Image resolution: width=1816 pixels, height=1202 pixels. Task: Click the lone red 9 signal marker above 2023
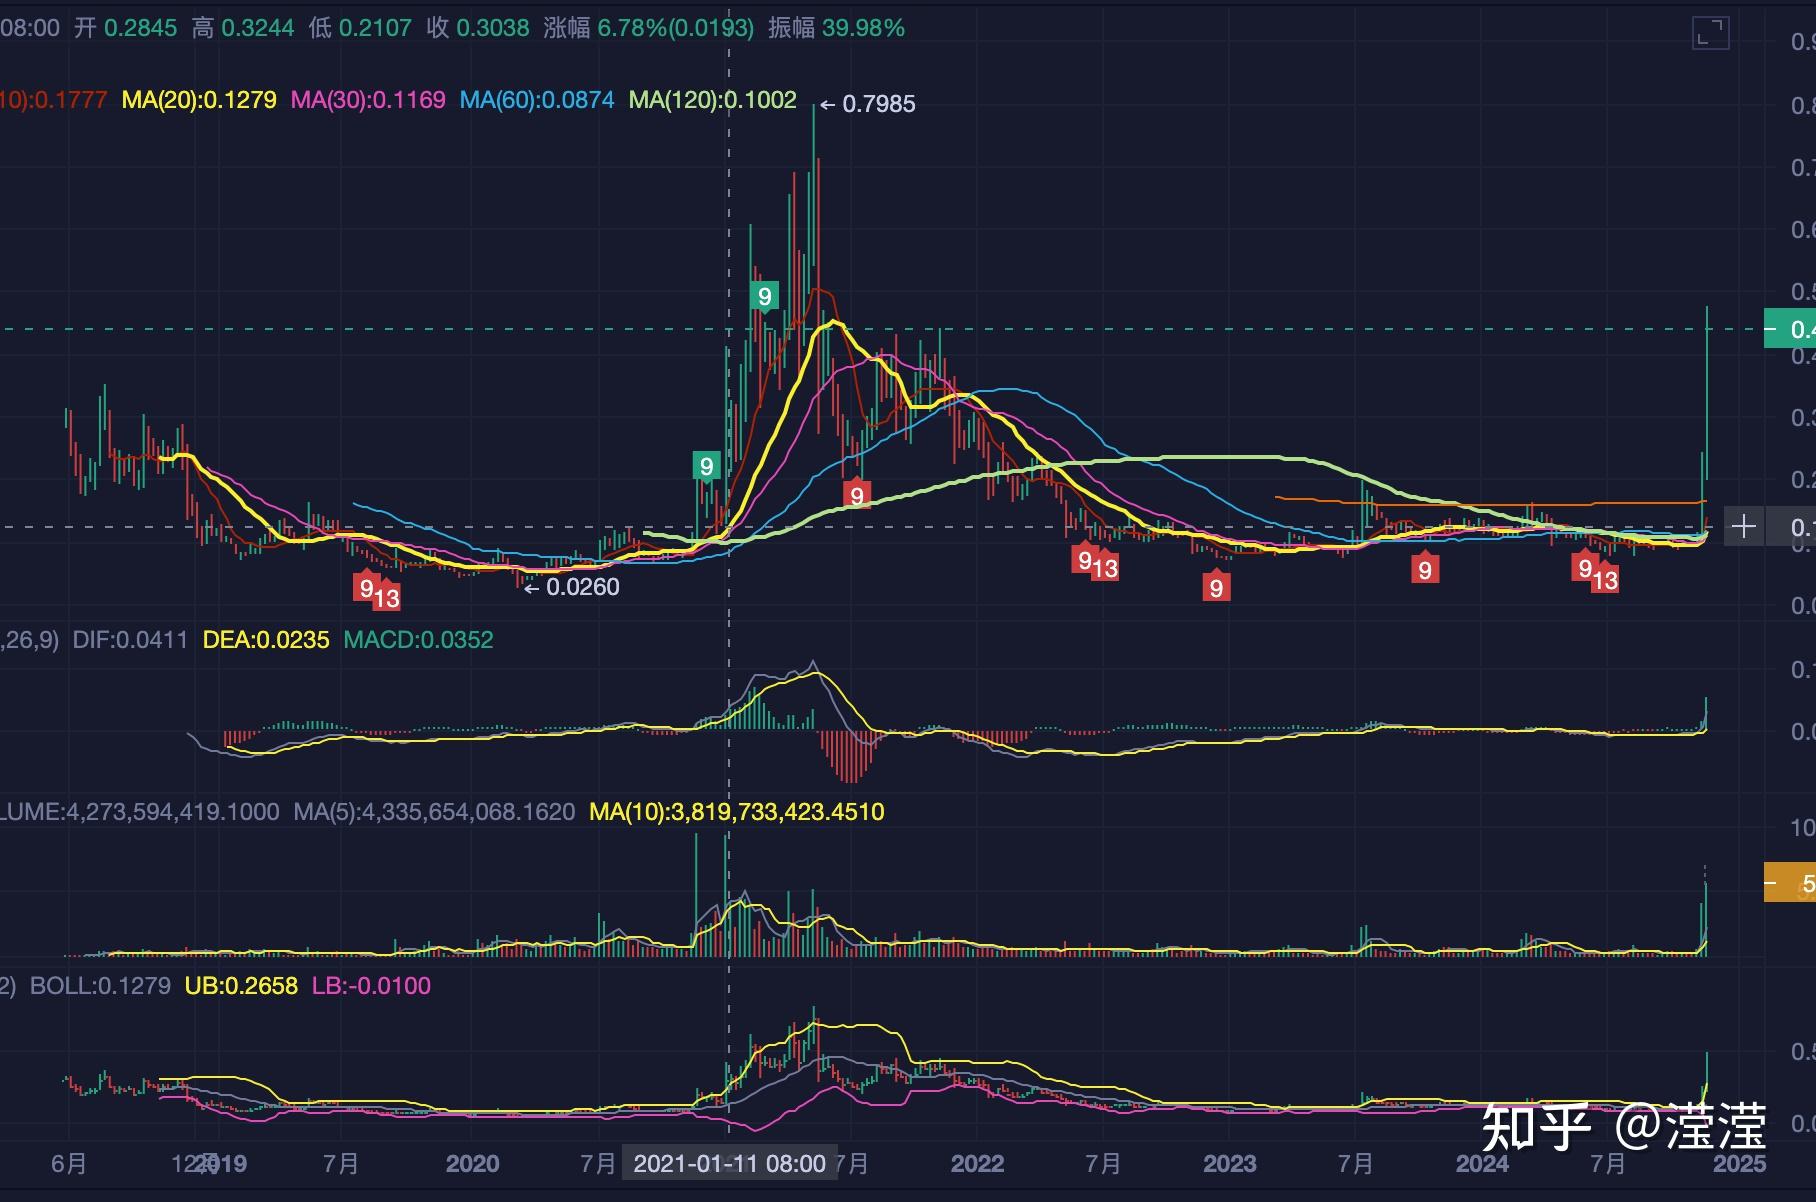coord(1216,586)
